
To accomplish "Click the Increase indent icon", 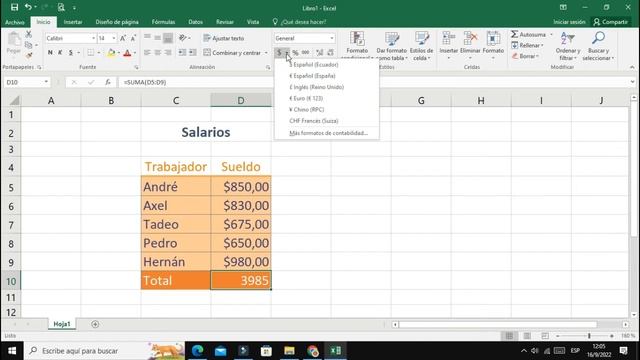I will pos(193,53).
